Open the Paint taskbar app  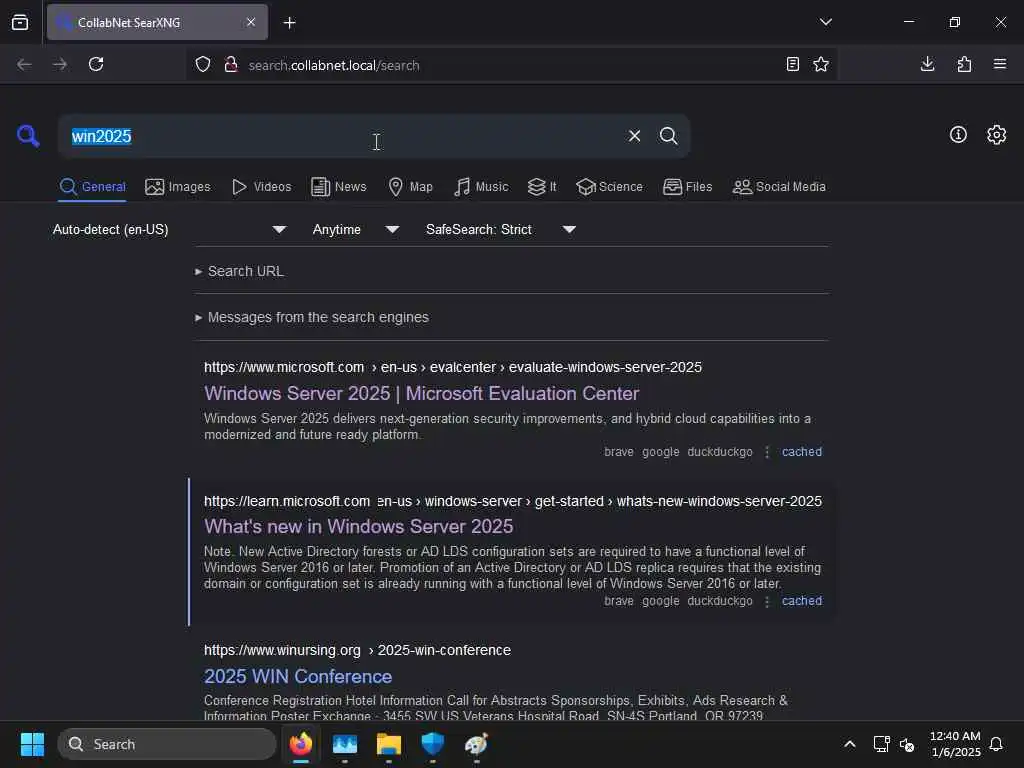(x=476, y=744)
